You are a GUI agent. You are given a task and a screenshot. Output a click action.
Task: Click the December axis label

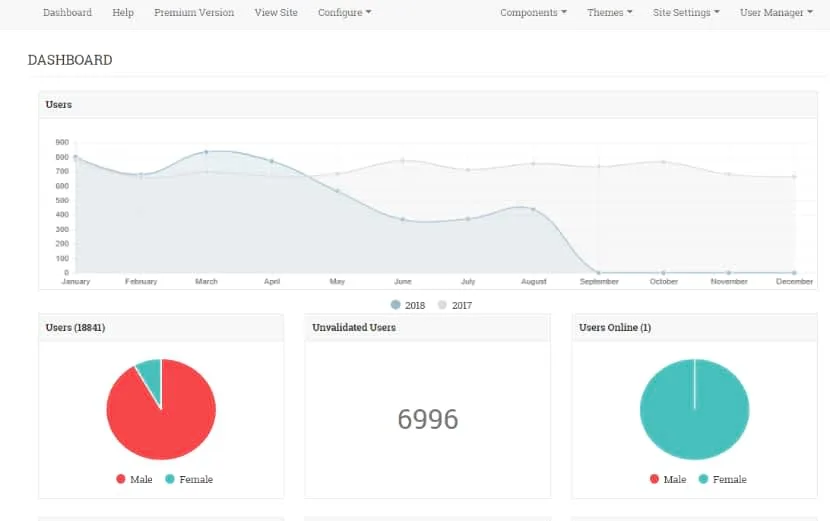click(x=794, y=281)
